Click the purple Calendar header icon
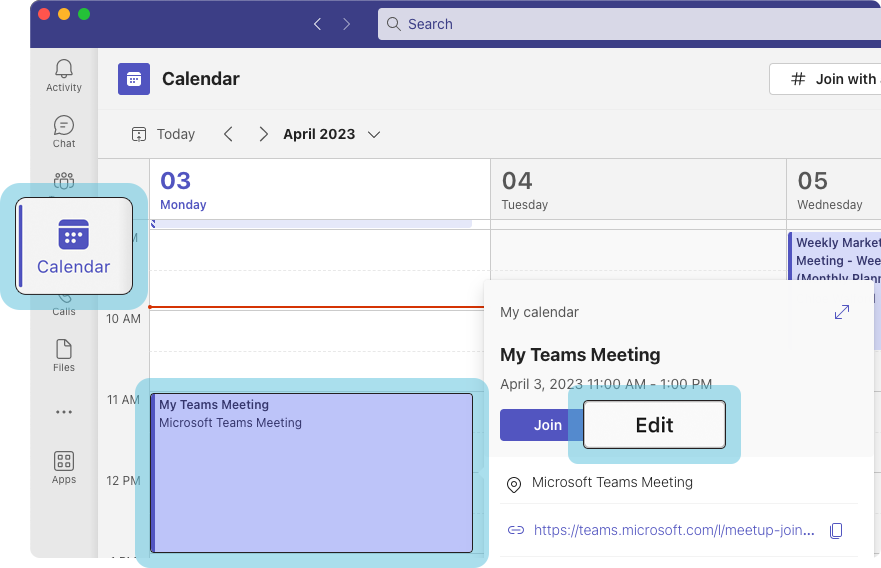The height and width of the screenshot is (568, 881). coord(134,79)
